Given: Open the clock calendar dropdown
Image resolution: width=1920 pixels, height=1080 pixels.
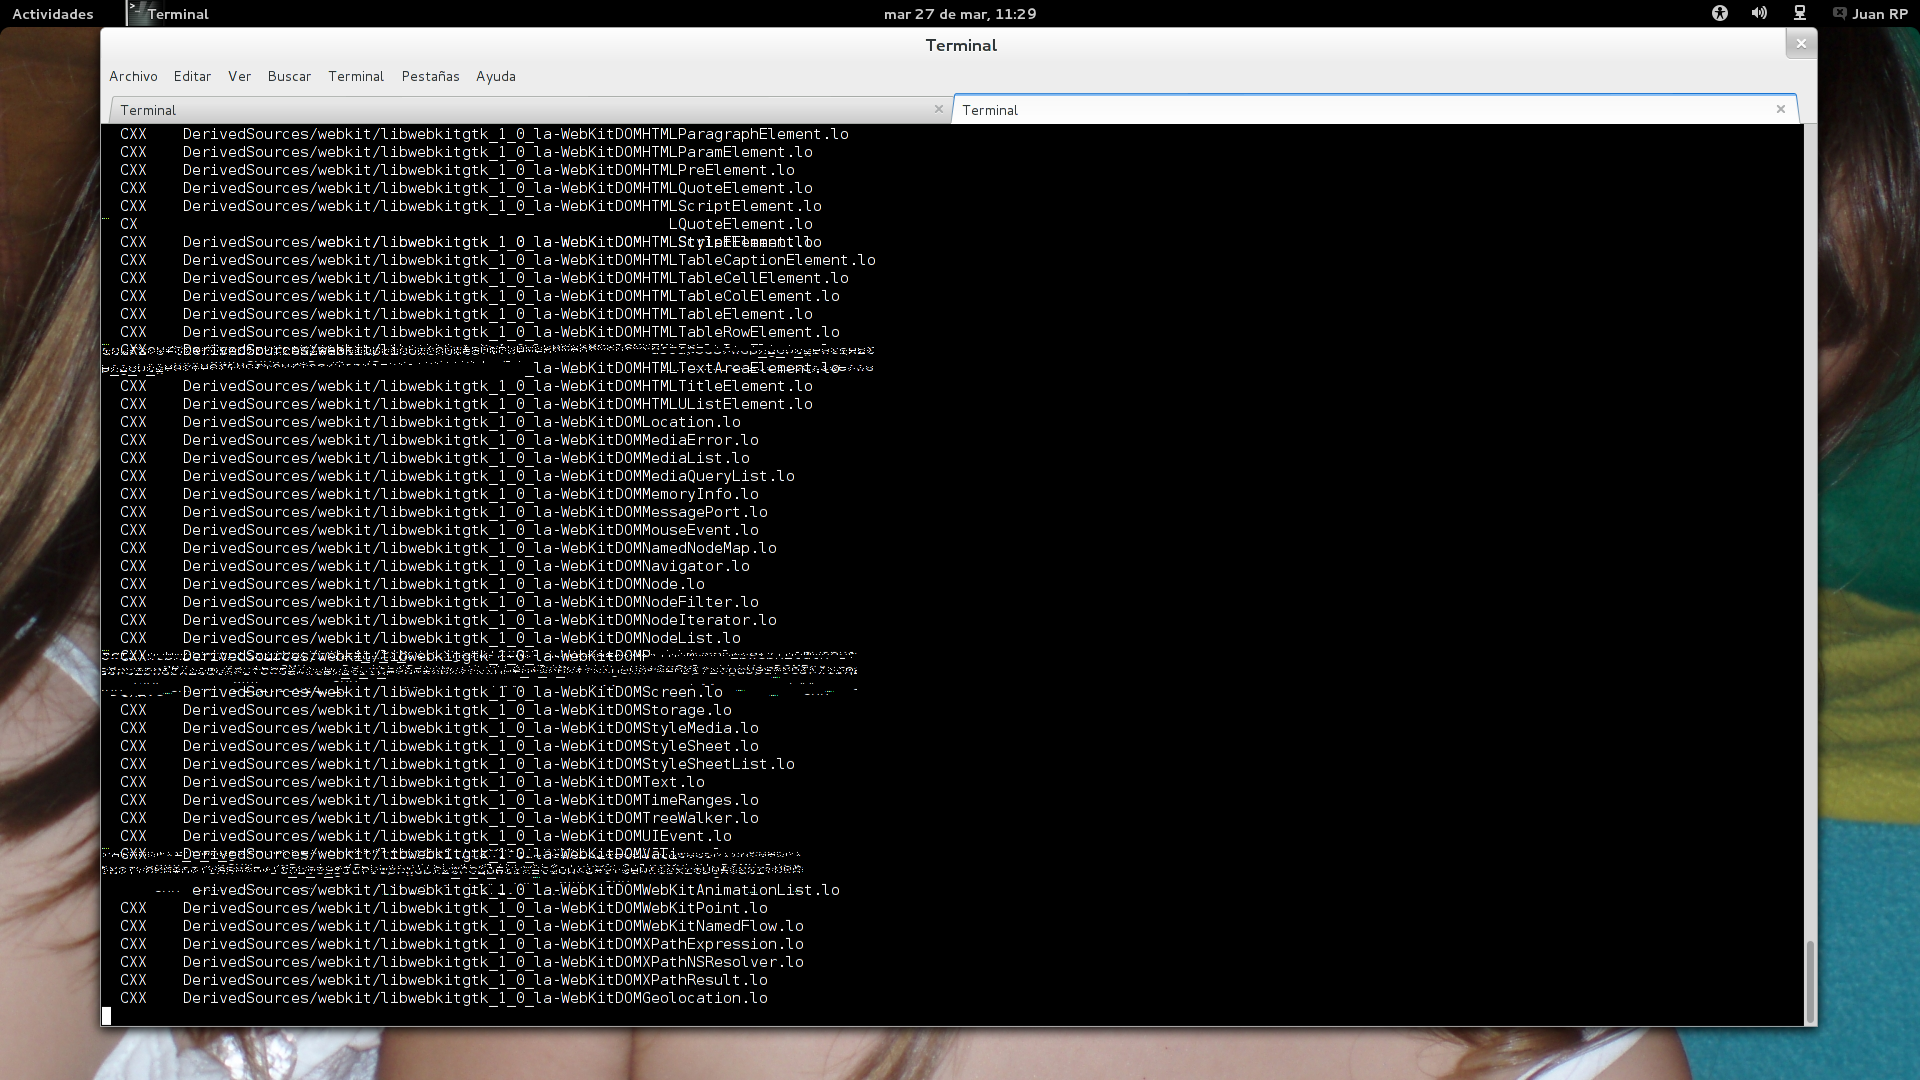Looking at the screenshot, I should click(x=960, y=14).
